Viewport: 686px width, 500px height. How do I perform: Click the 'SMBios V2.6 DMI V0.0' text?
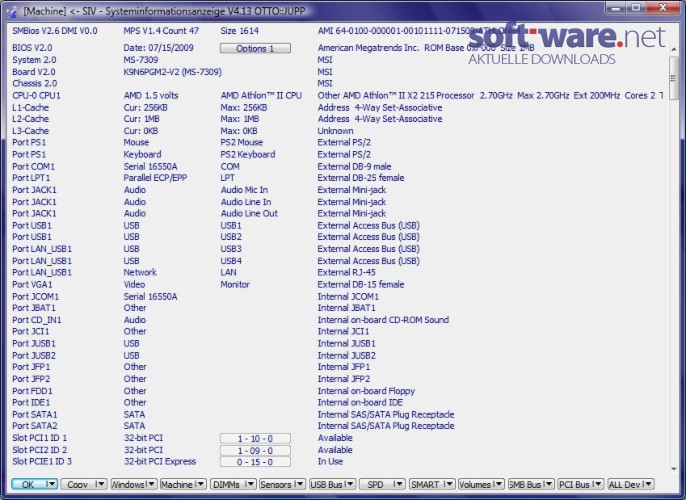55,31
